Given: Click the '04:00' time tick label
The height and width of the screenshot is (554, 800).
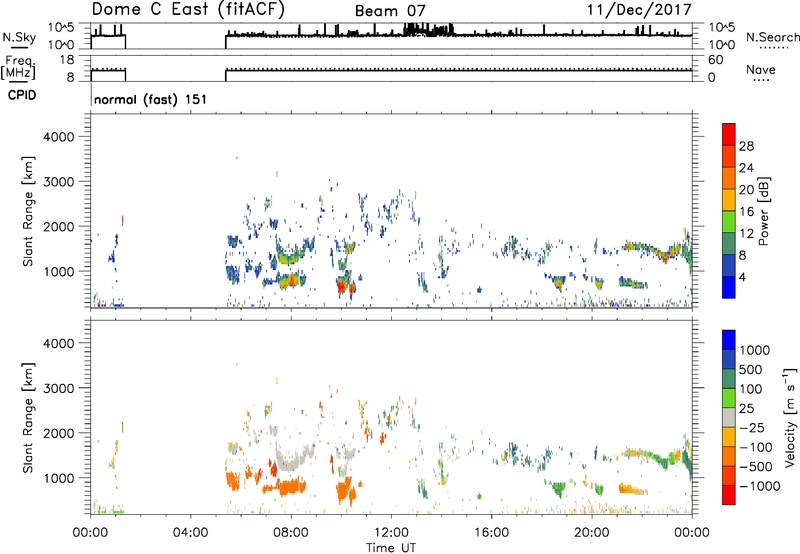Looking at the screenshot, I should pyautogui.click(x=190, y=533).
